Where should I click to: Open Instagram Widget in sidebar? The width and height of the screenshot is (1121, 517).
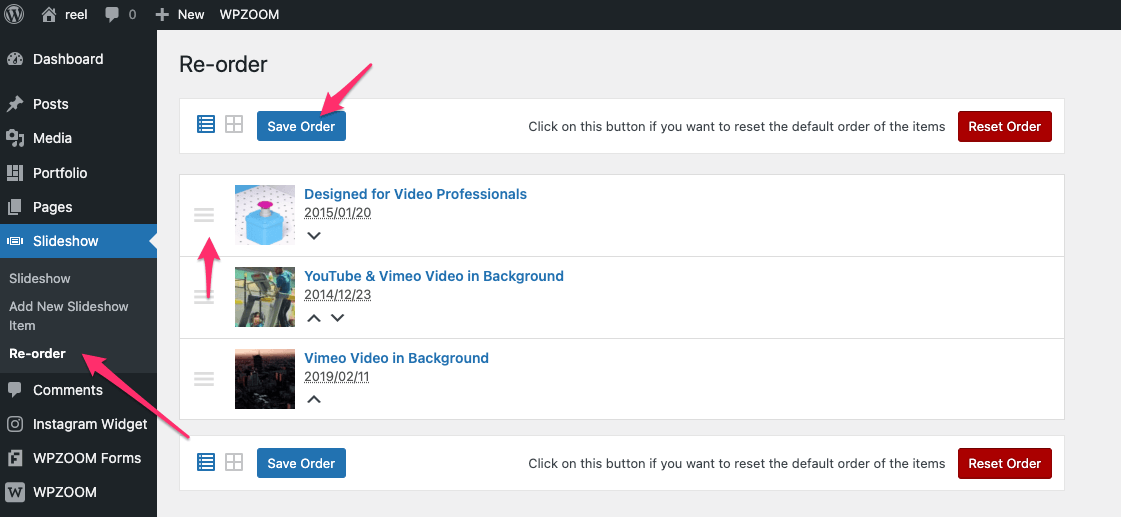[89, 424]
